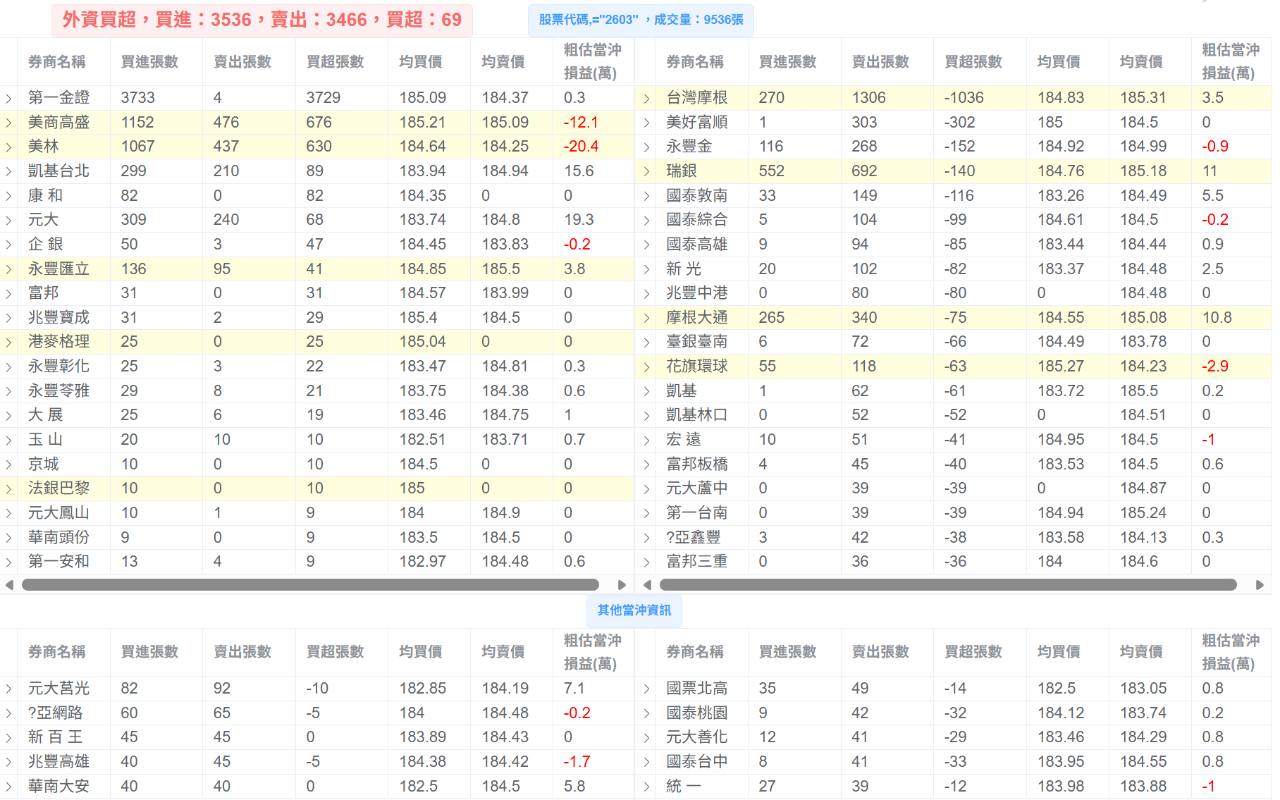1280x800 pixels.
Task: Click right arrow on left table scrollbar
Action: [x=621, y=586]
